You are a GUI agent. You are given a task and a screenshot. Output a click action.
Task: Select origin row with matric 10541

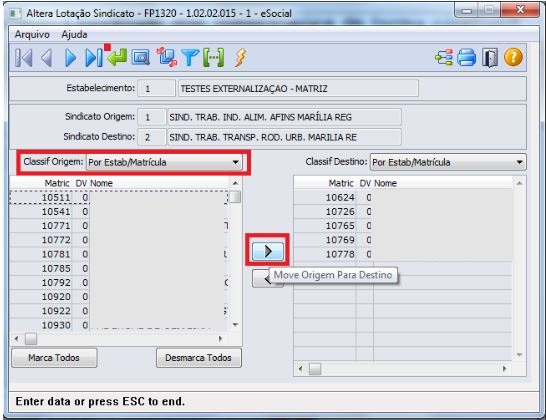click(x=119, y=212)
